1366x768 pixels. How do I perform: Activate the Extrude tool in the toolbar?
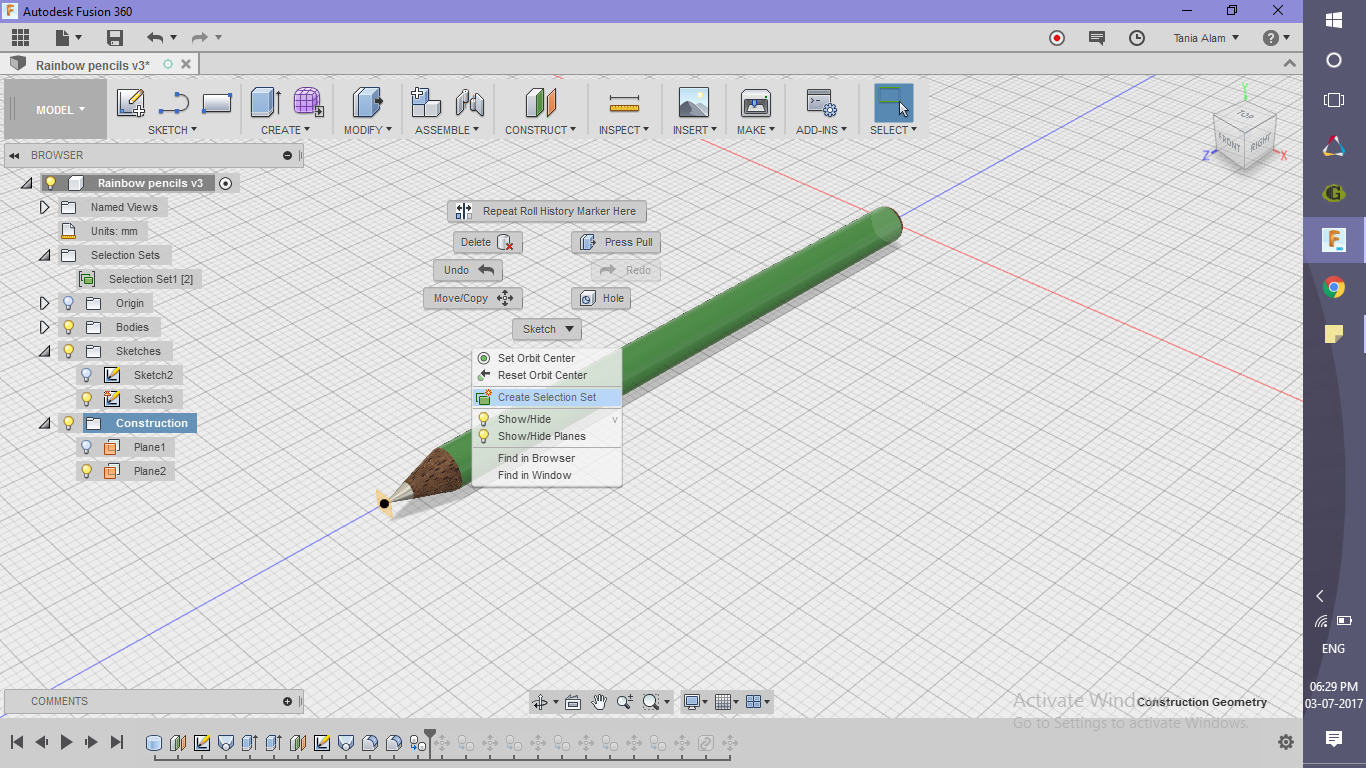(265, 103)
